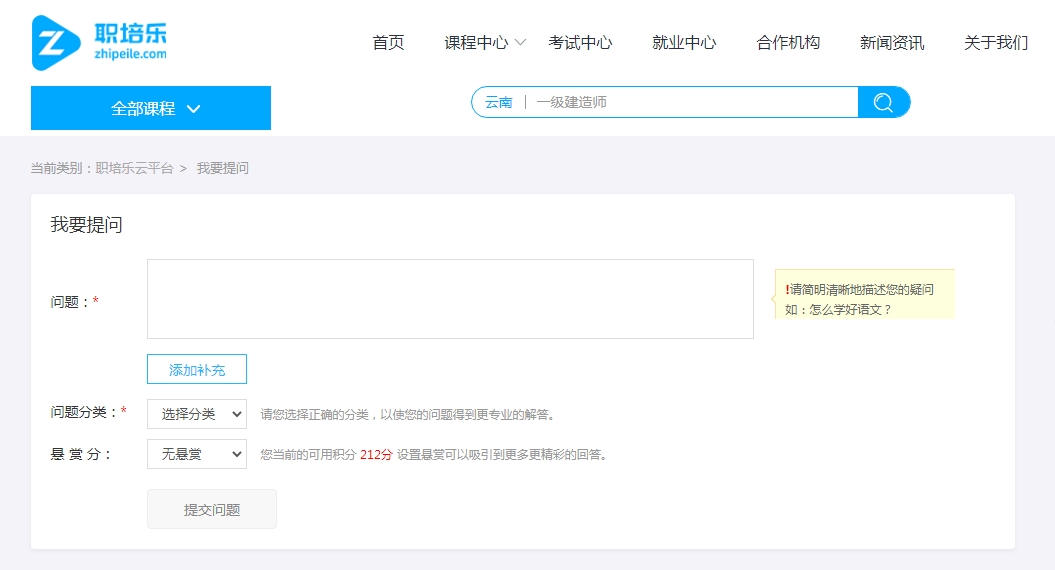
Task: Click the 提交问题 submit button
Action: (212, 509)
